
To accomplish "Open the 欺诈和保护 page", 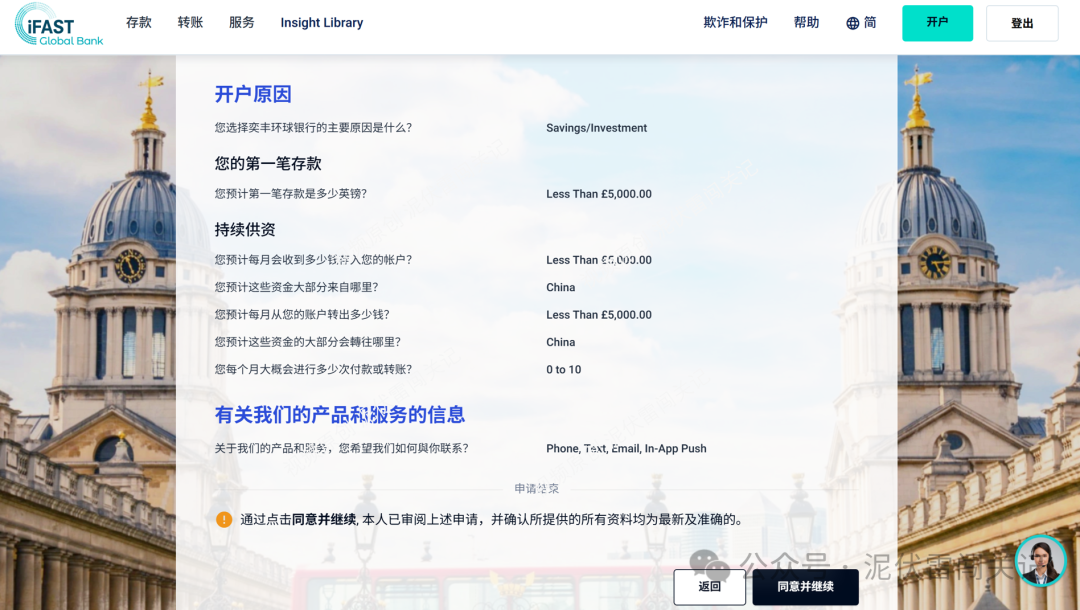I will pos(735,22).
